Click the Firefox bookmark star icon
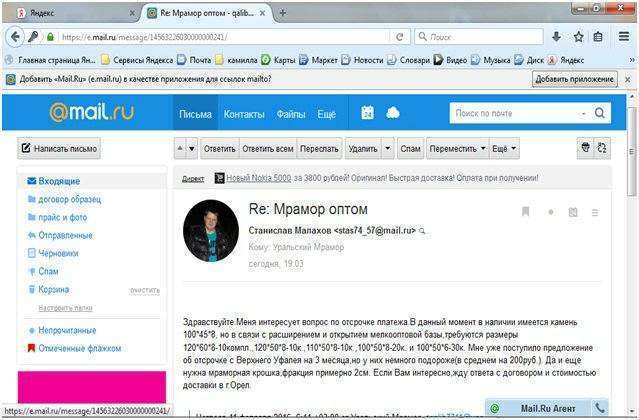The height and width of the screenshot is (420, 639). [x=578, y=36]
